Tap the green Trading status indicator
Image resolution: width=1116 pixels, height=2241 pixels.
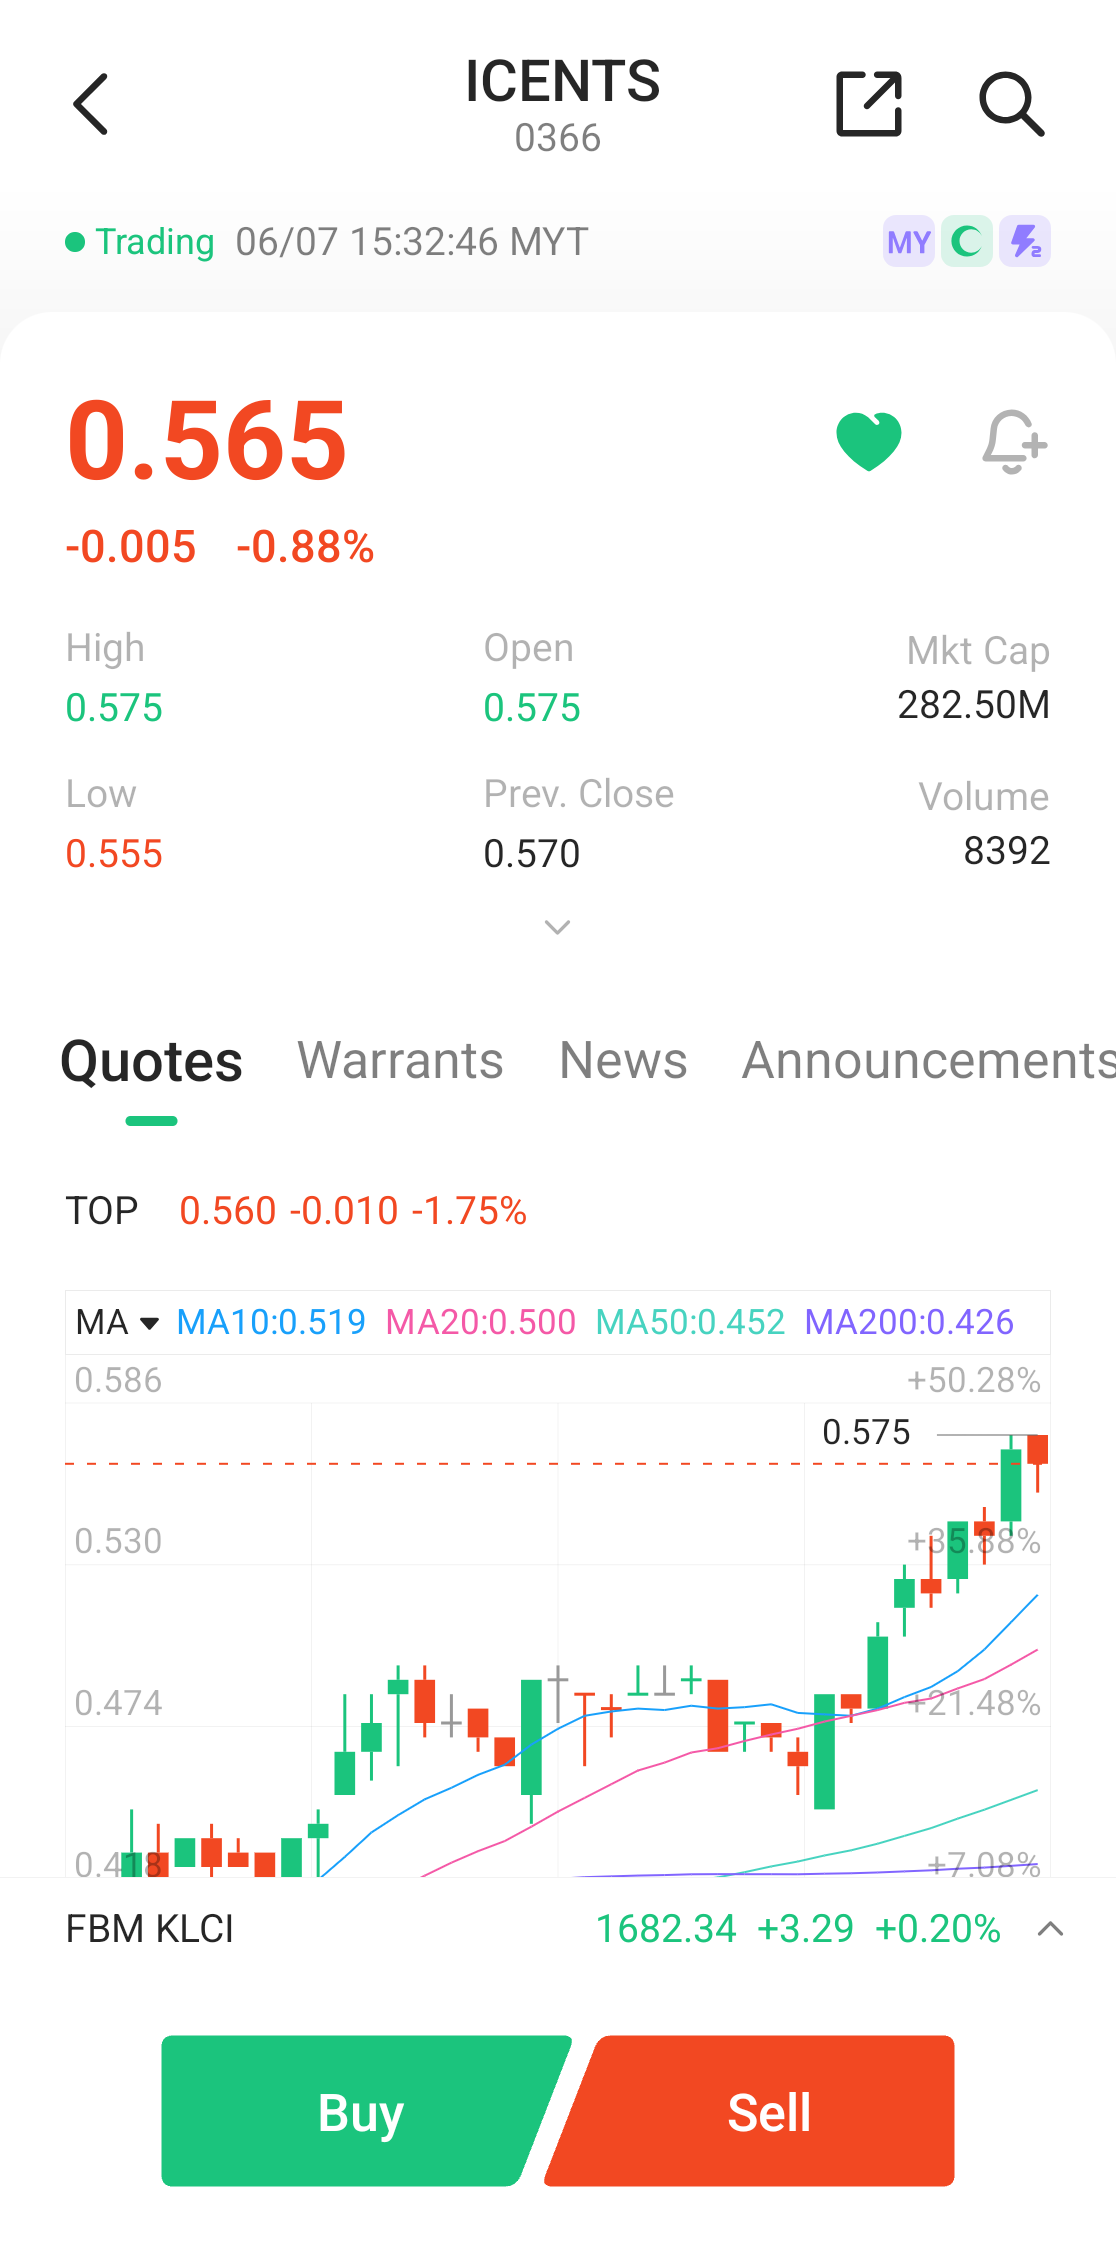pyautogui.click(x=140, y=242)
